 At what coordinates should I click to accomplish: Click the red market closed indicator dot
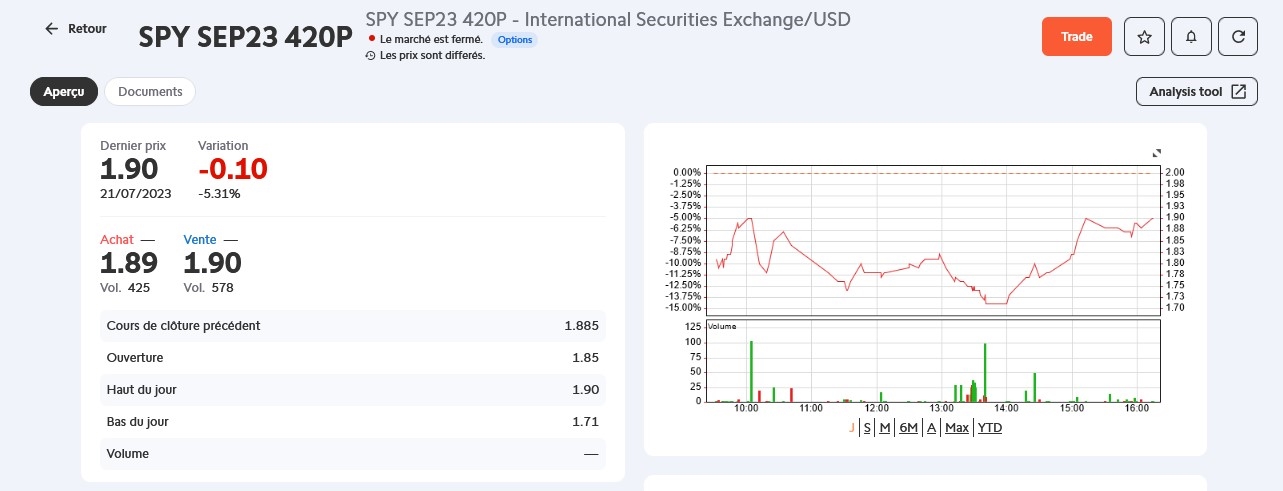point(371,39)
